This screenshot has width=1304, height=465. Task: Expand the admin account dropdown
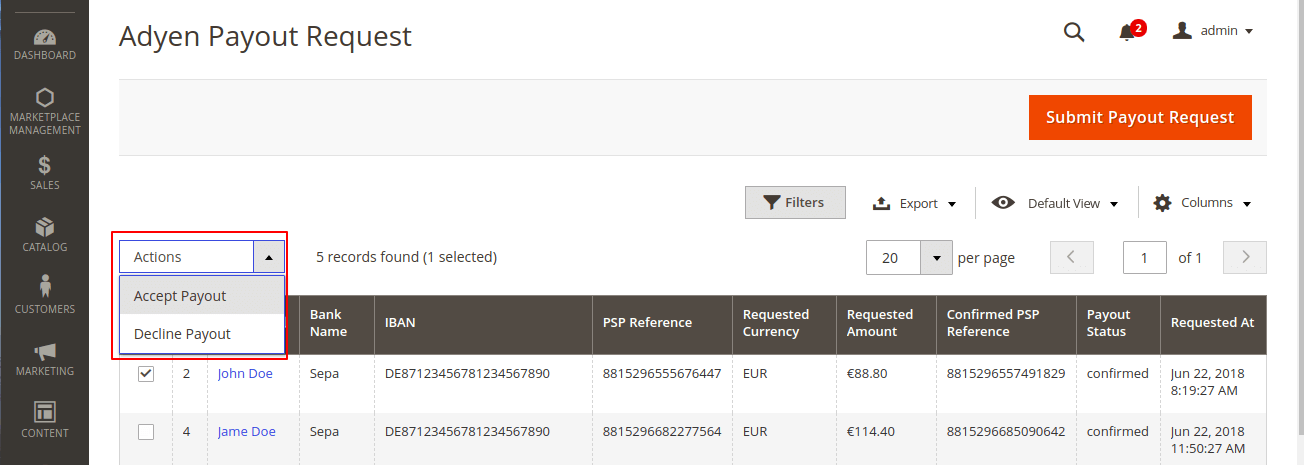(1213, 31)
